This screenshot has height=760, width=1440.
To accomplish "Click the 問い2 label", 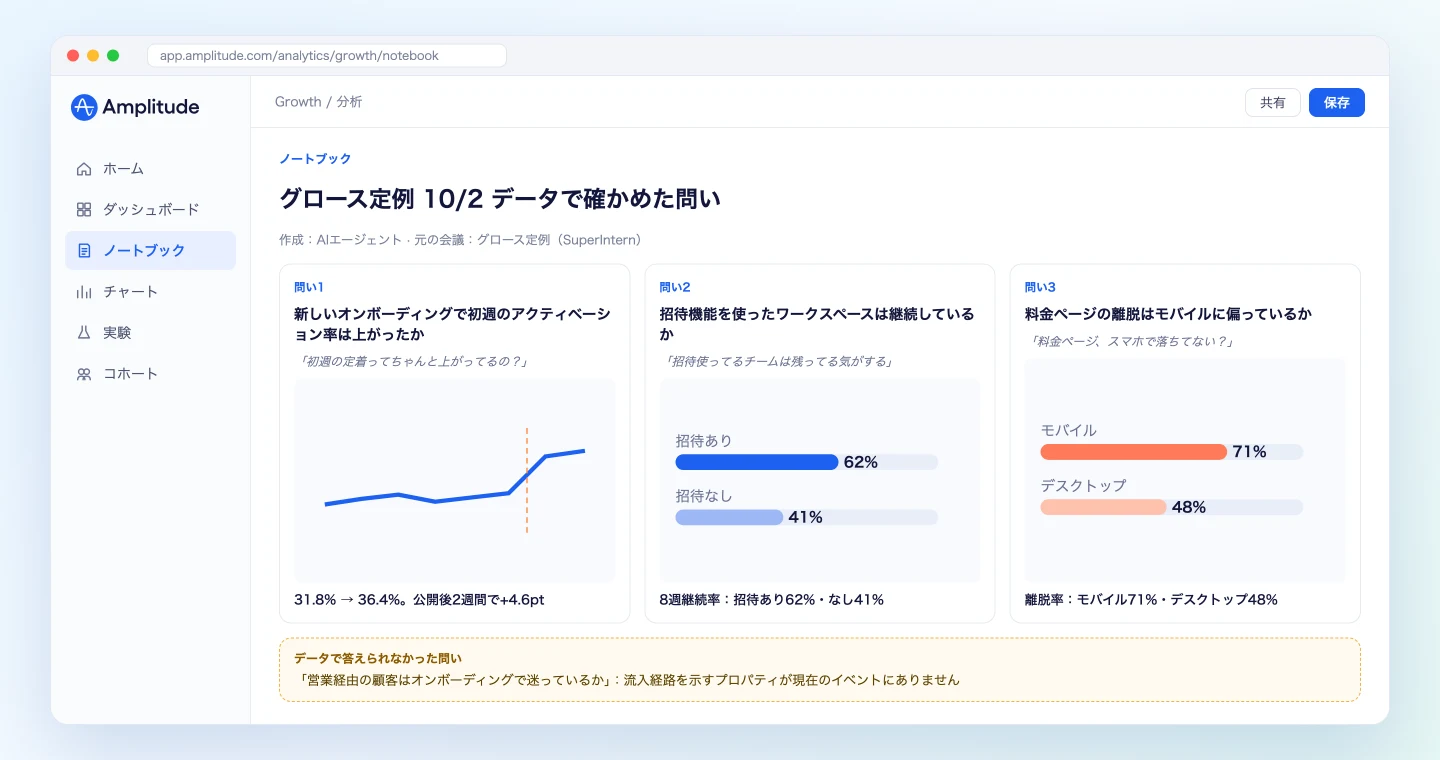I will pyautogui.click(x=674, y=287).
